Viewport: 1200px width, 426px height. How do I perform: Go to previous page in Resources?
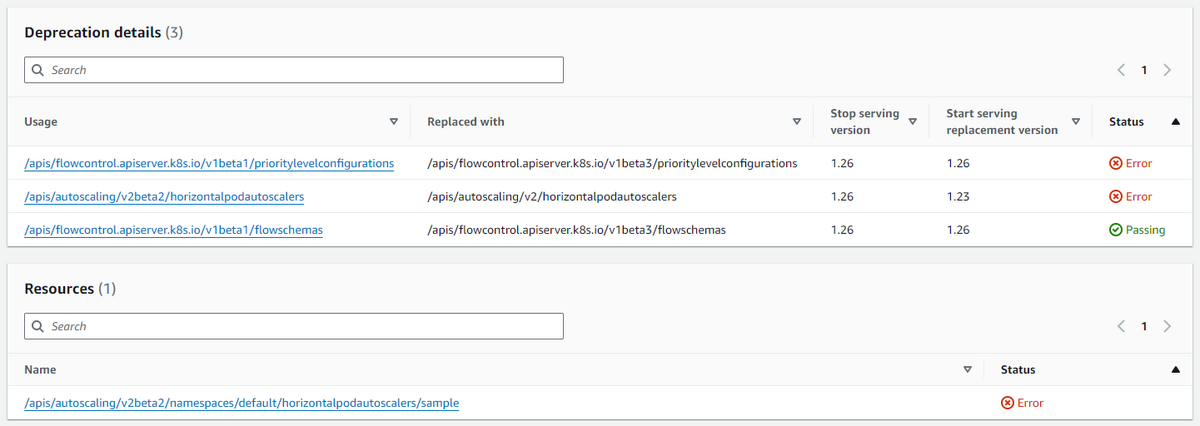point(1121,326)
